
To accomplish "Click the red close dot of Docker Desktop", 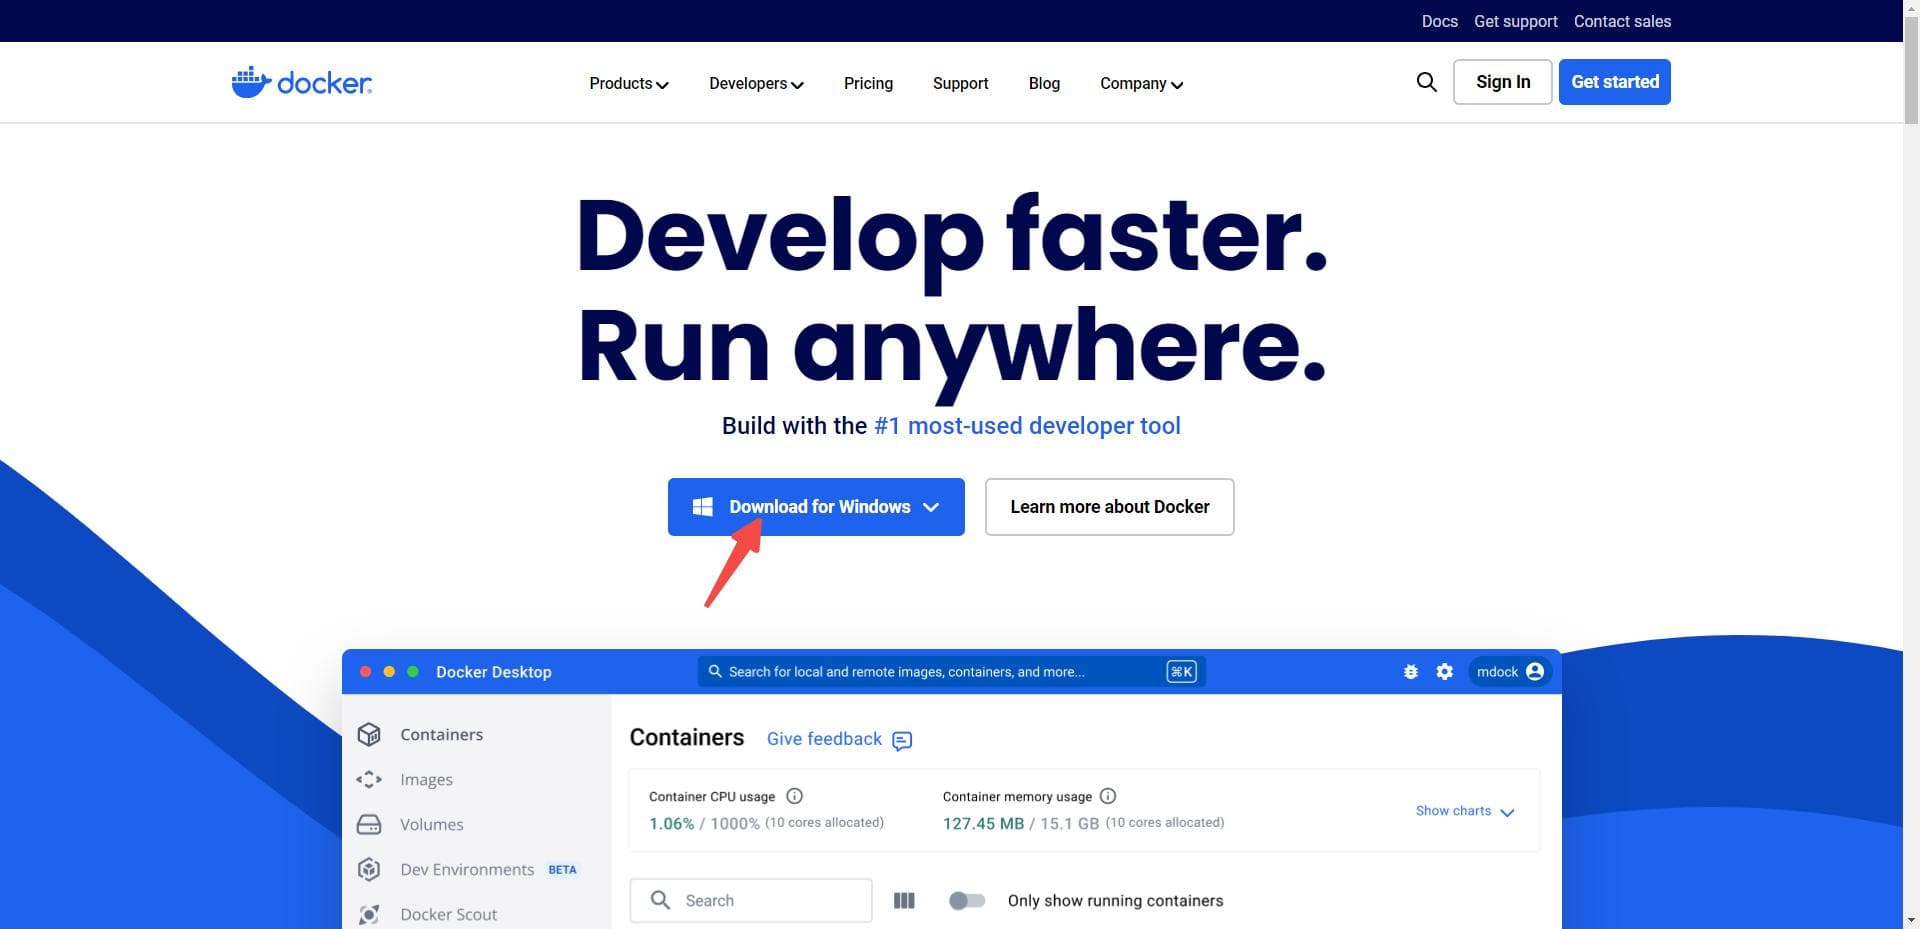I will click(x=365, y=672).
